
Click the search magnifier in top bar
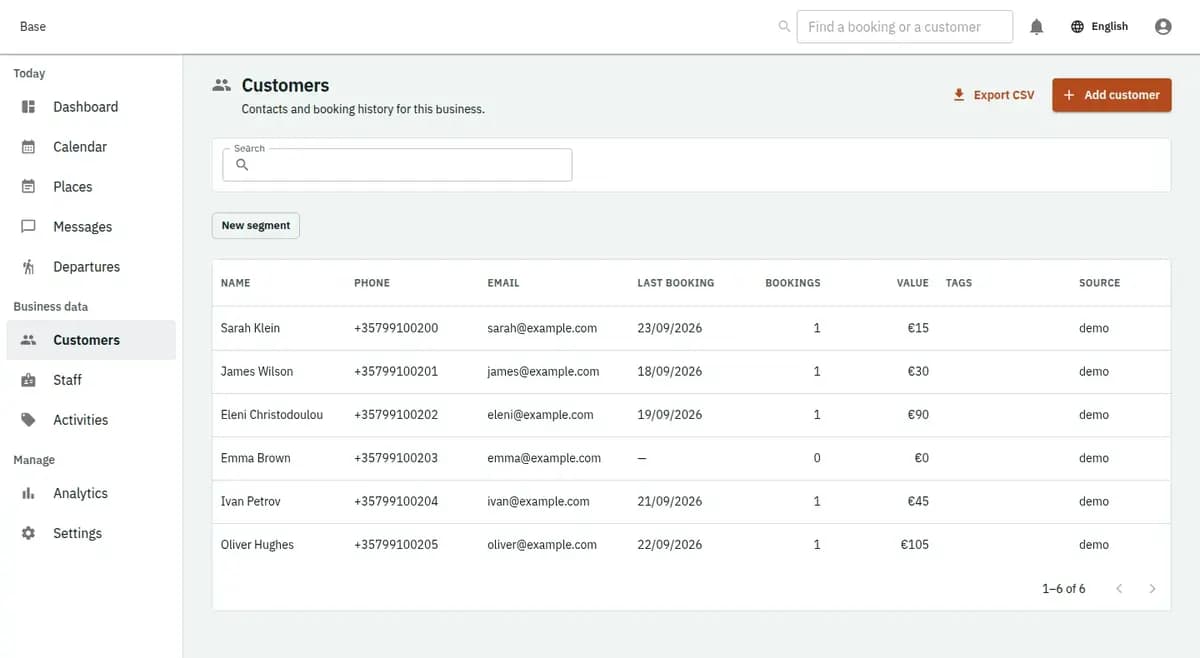click(784, 27)
